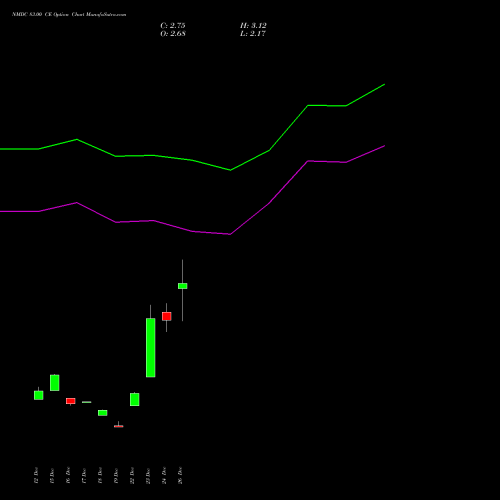Click the high value H: 3.12
Screen dimensions: 500x500
pos(253,26)
